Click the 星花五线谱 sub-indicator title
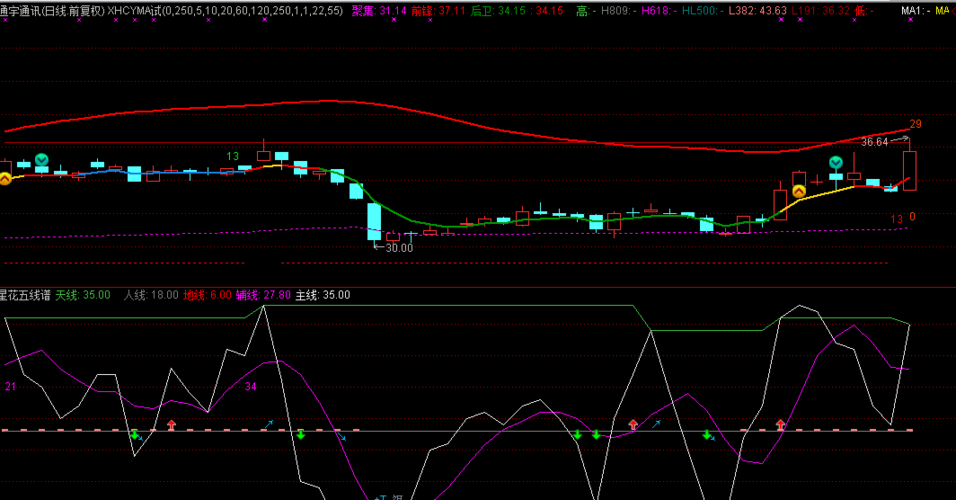This screenshot has height=500, width=956. pos(25,295)
